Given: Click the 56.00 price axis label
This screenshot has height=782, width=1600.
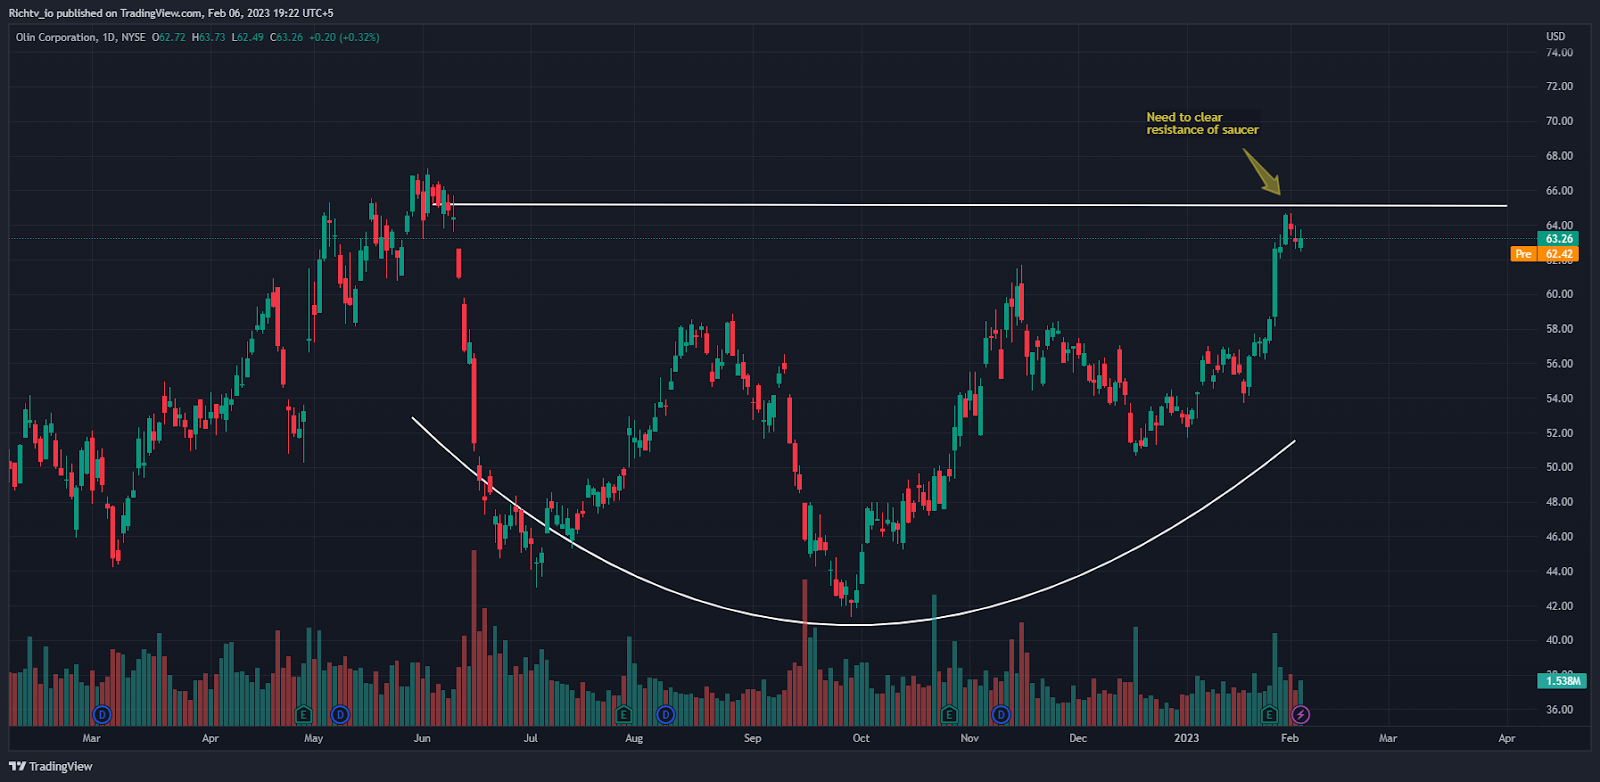Looking at the screenshot, I should point(1559,364).
